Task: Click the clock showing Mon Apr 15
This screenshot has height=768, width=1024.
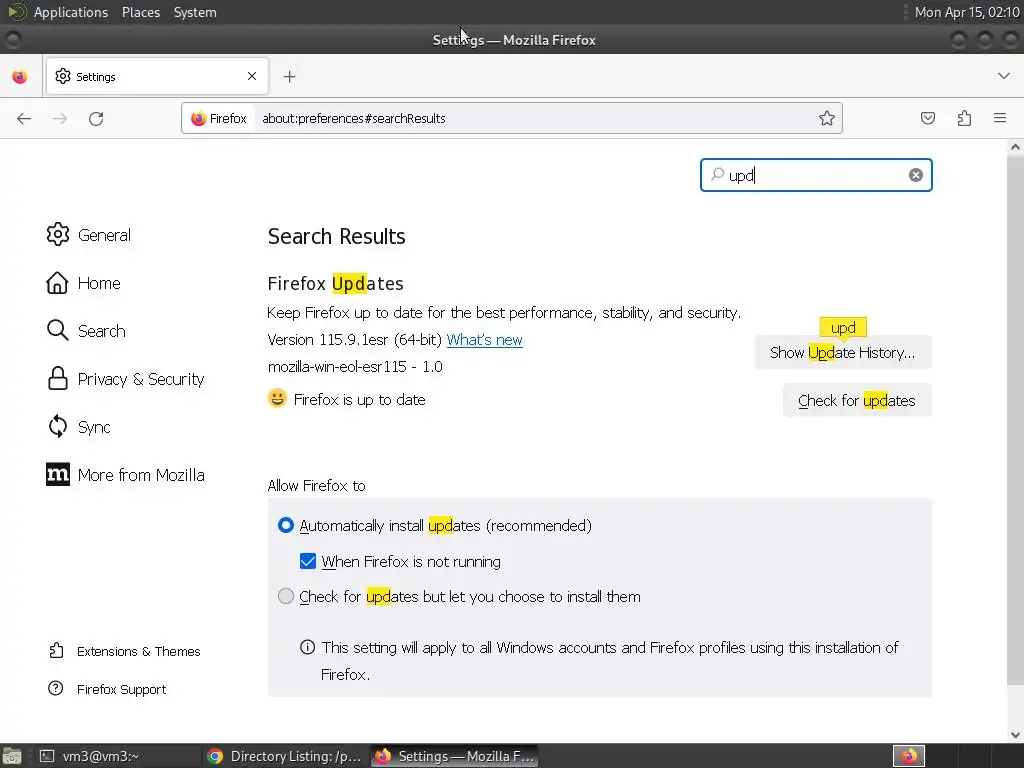Action: [967, 12]
